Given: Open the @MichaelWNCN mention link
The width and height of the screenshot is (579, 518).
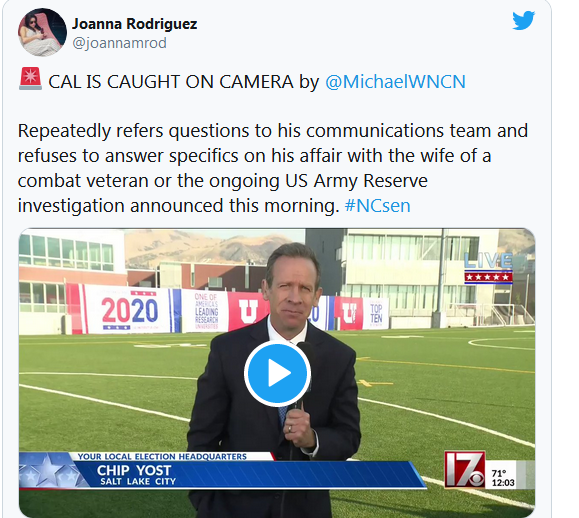Looking at the screenshot, I should tap(395, 82).
